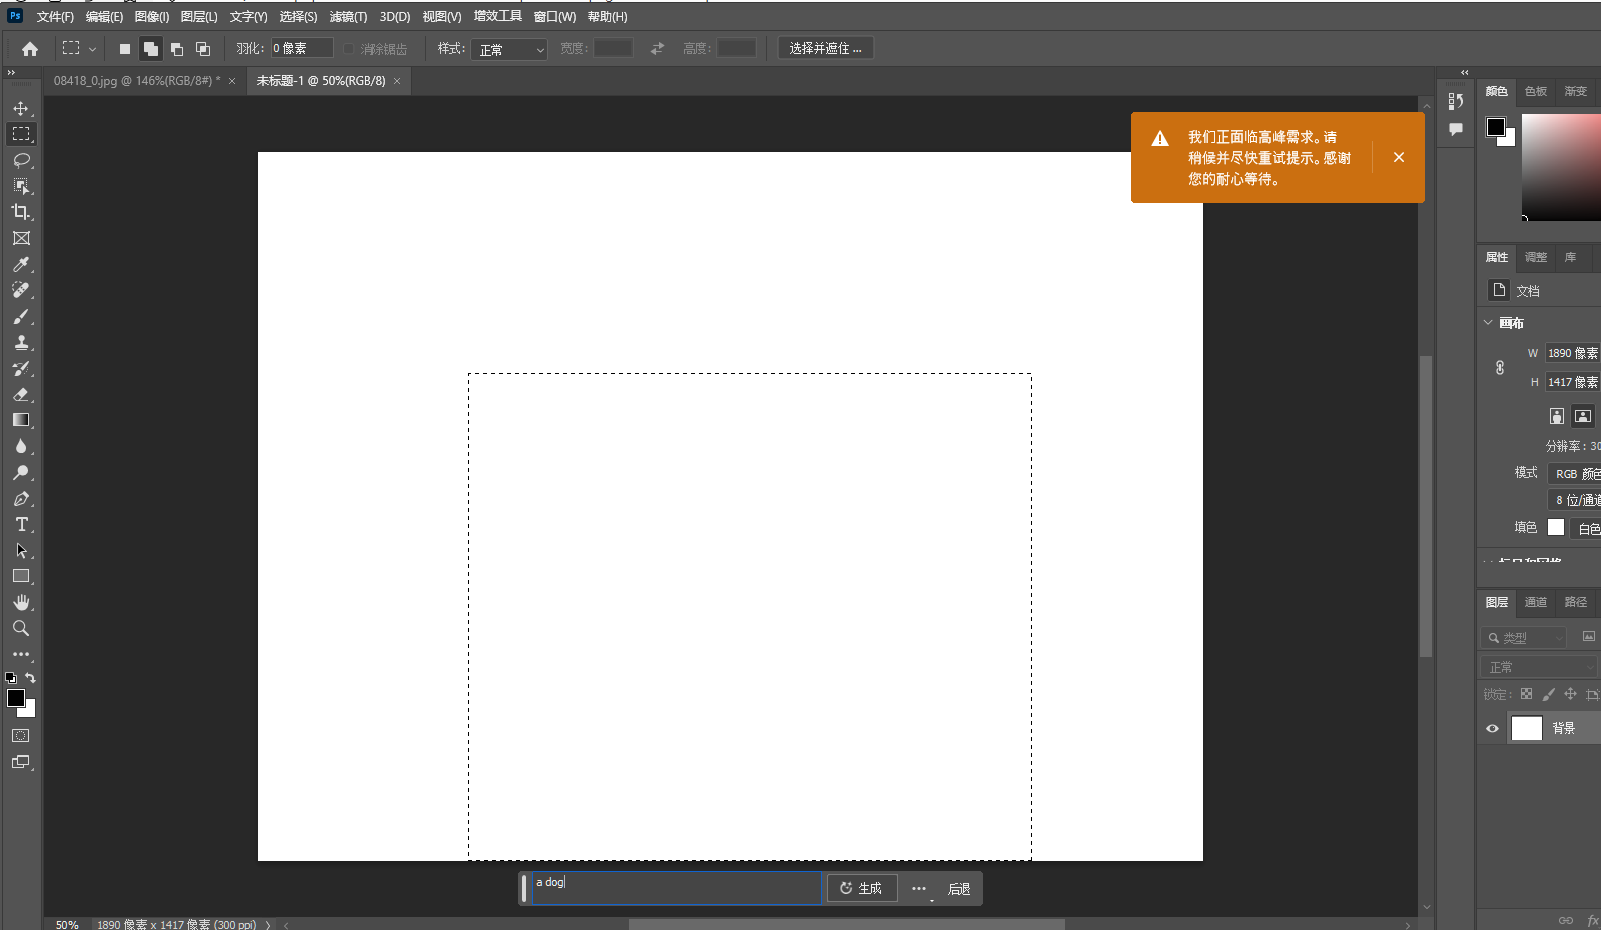Select the Rectangle shape tool
This screenshot has height=930, width=1601.
point(21,576)
